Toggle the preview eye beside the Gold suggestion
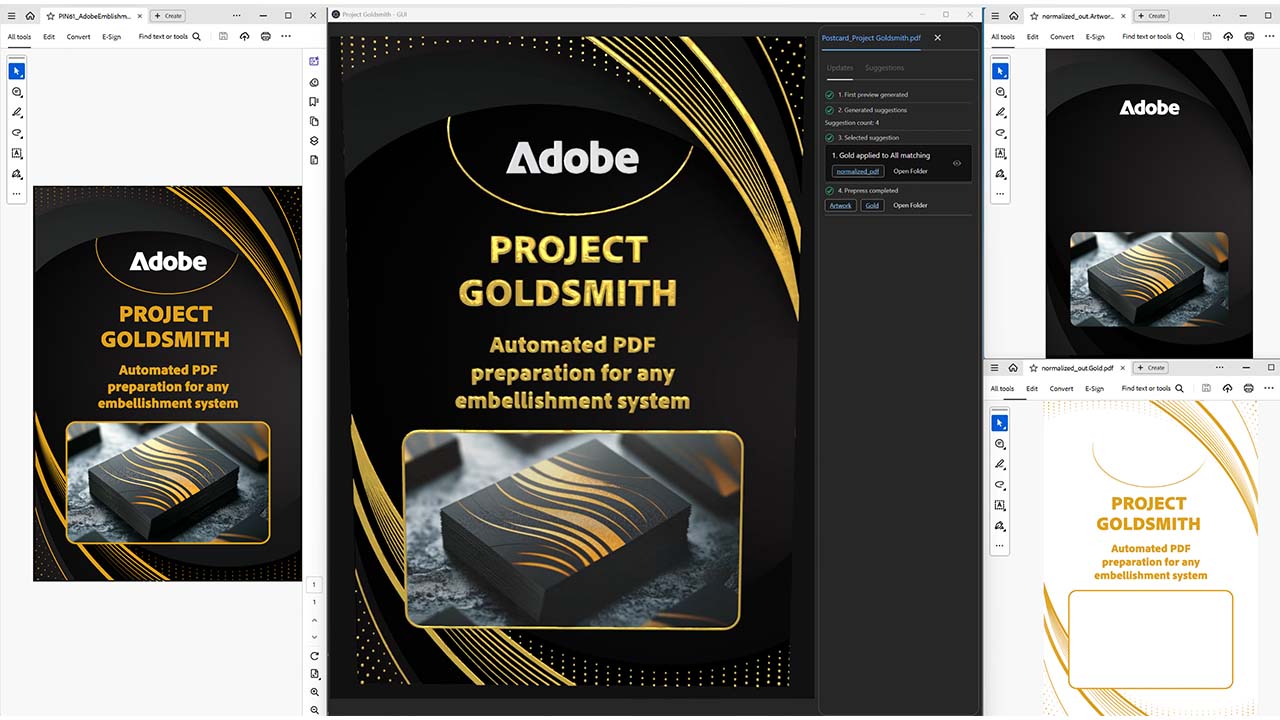 [x=956, y=163]
